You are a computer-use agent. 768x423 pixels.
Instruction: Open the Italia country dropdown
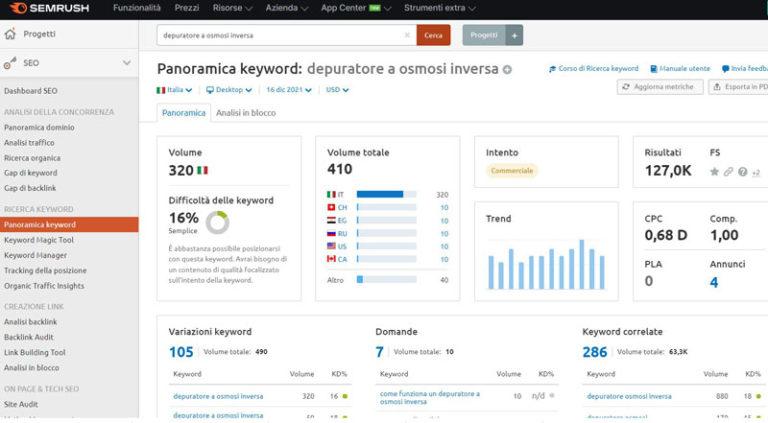point(174,90)
